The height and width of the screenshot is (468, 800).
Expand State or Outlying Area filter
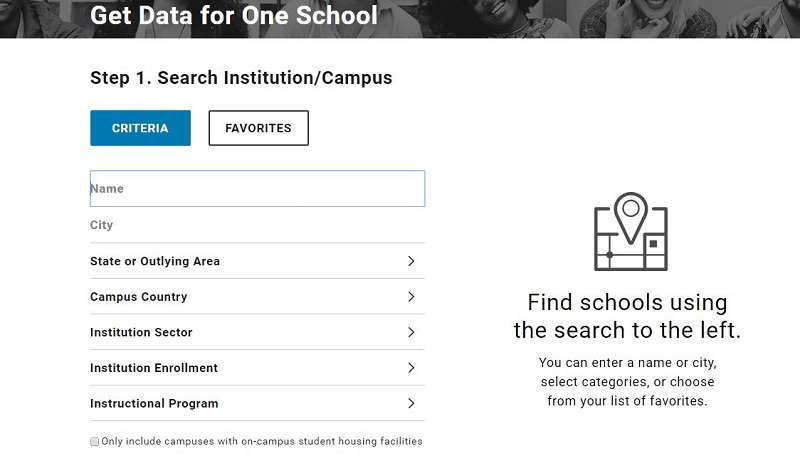point(155,261)
